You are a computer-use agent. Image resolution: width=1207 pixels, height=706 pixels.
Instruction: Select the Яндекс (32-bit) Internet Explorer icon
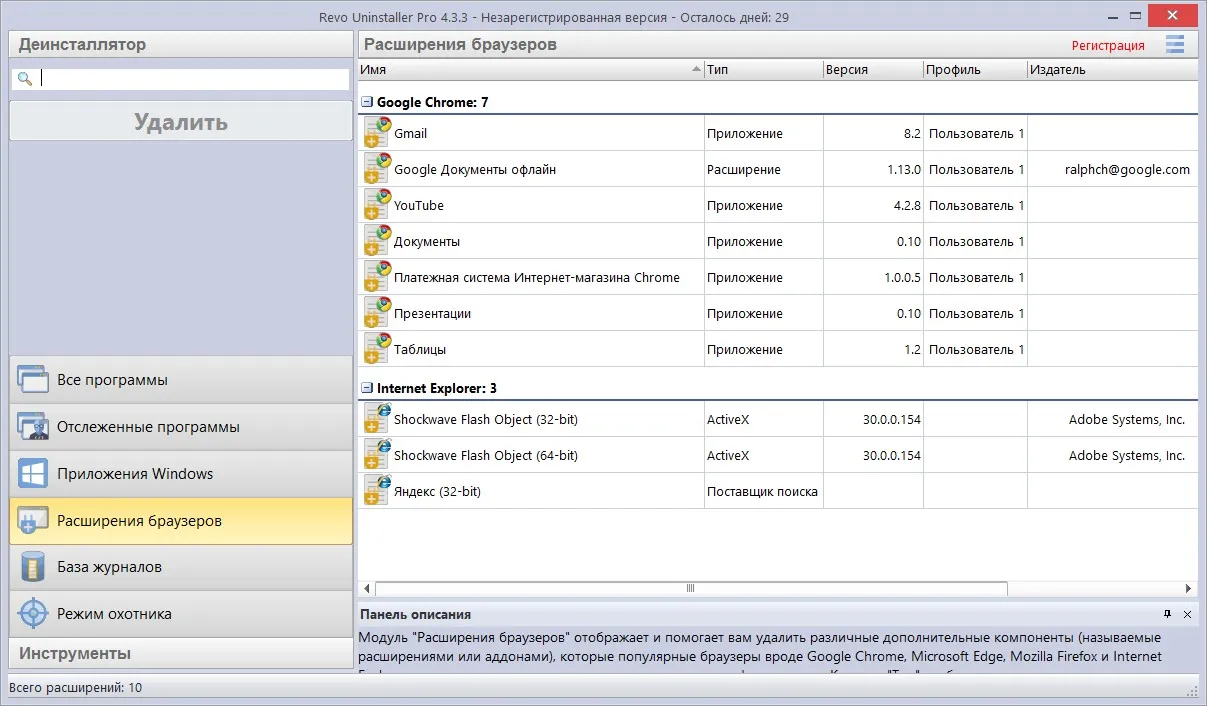377,491
